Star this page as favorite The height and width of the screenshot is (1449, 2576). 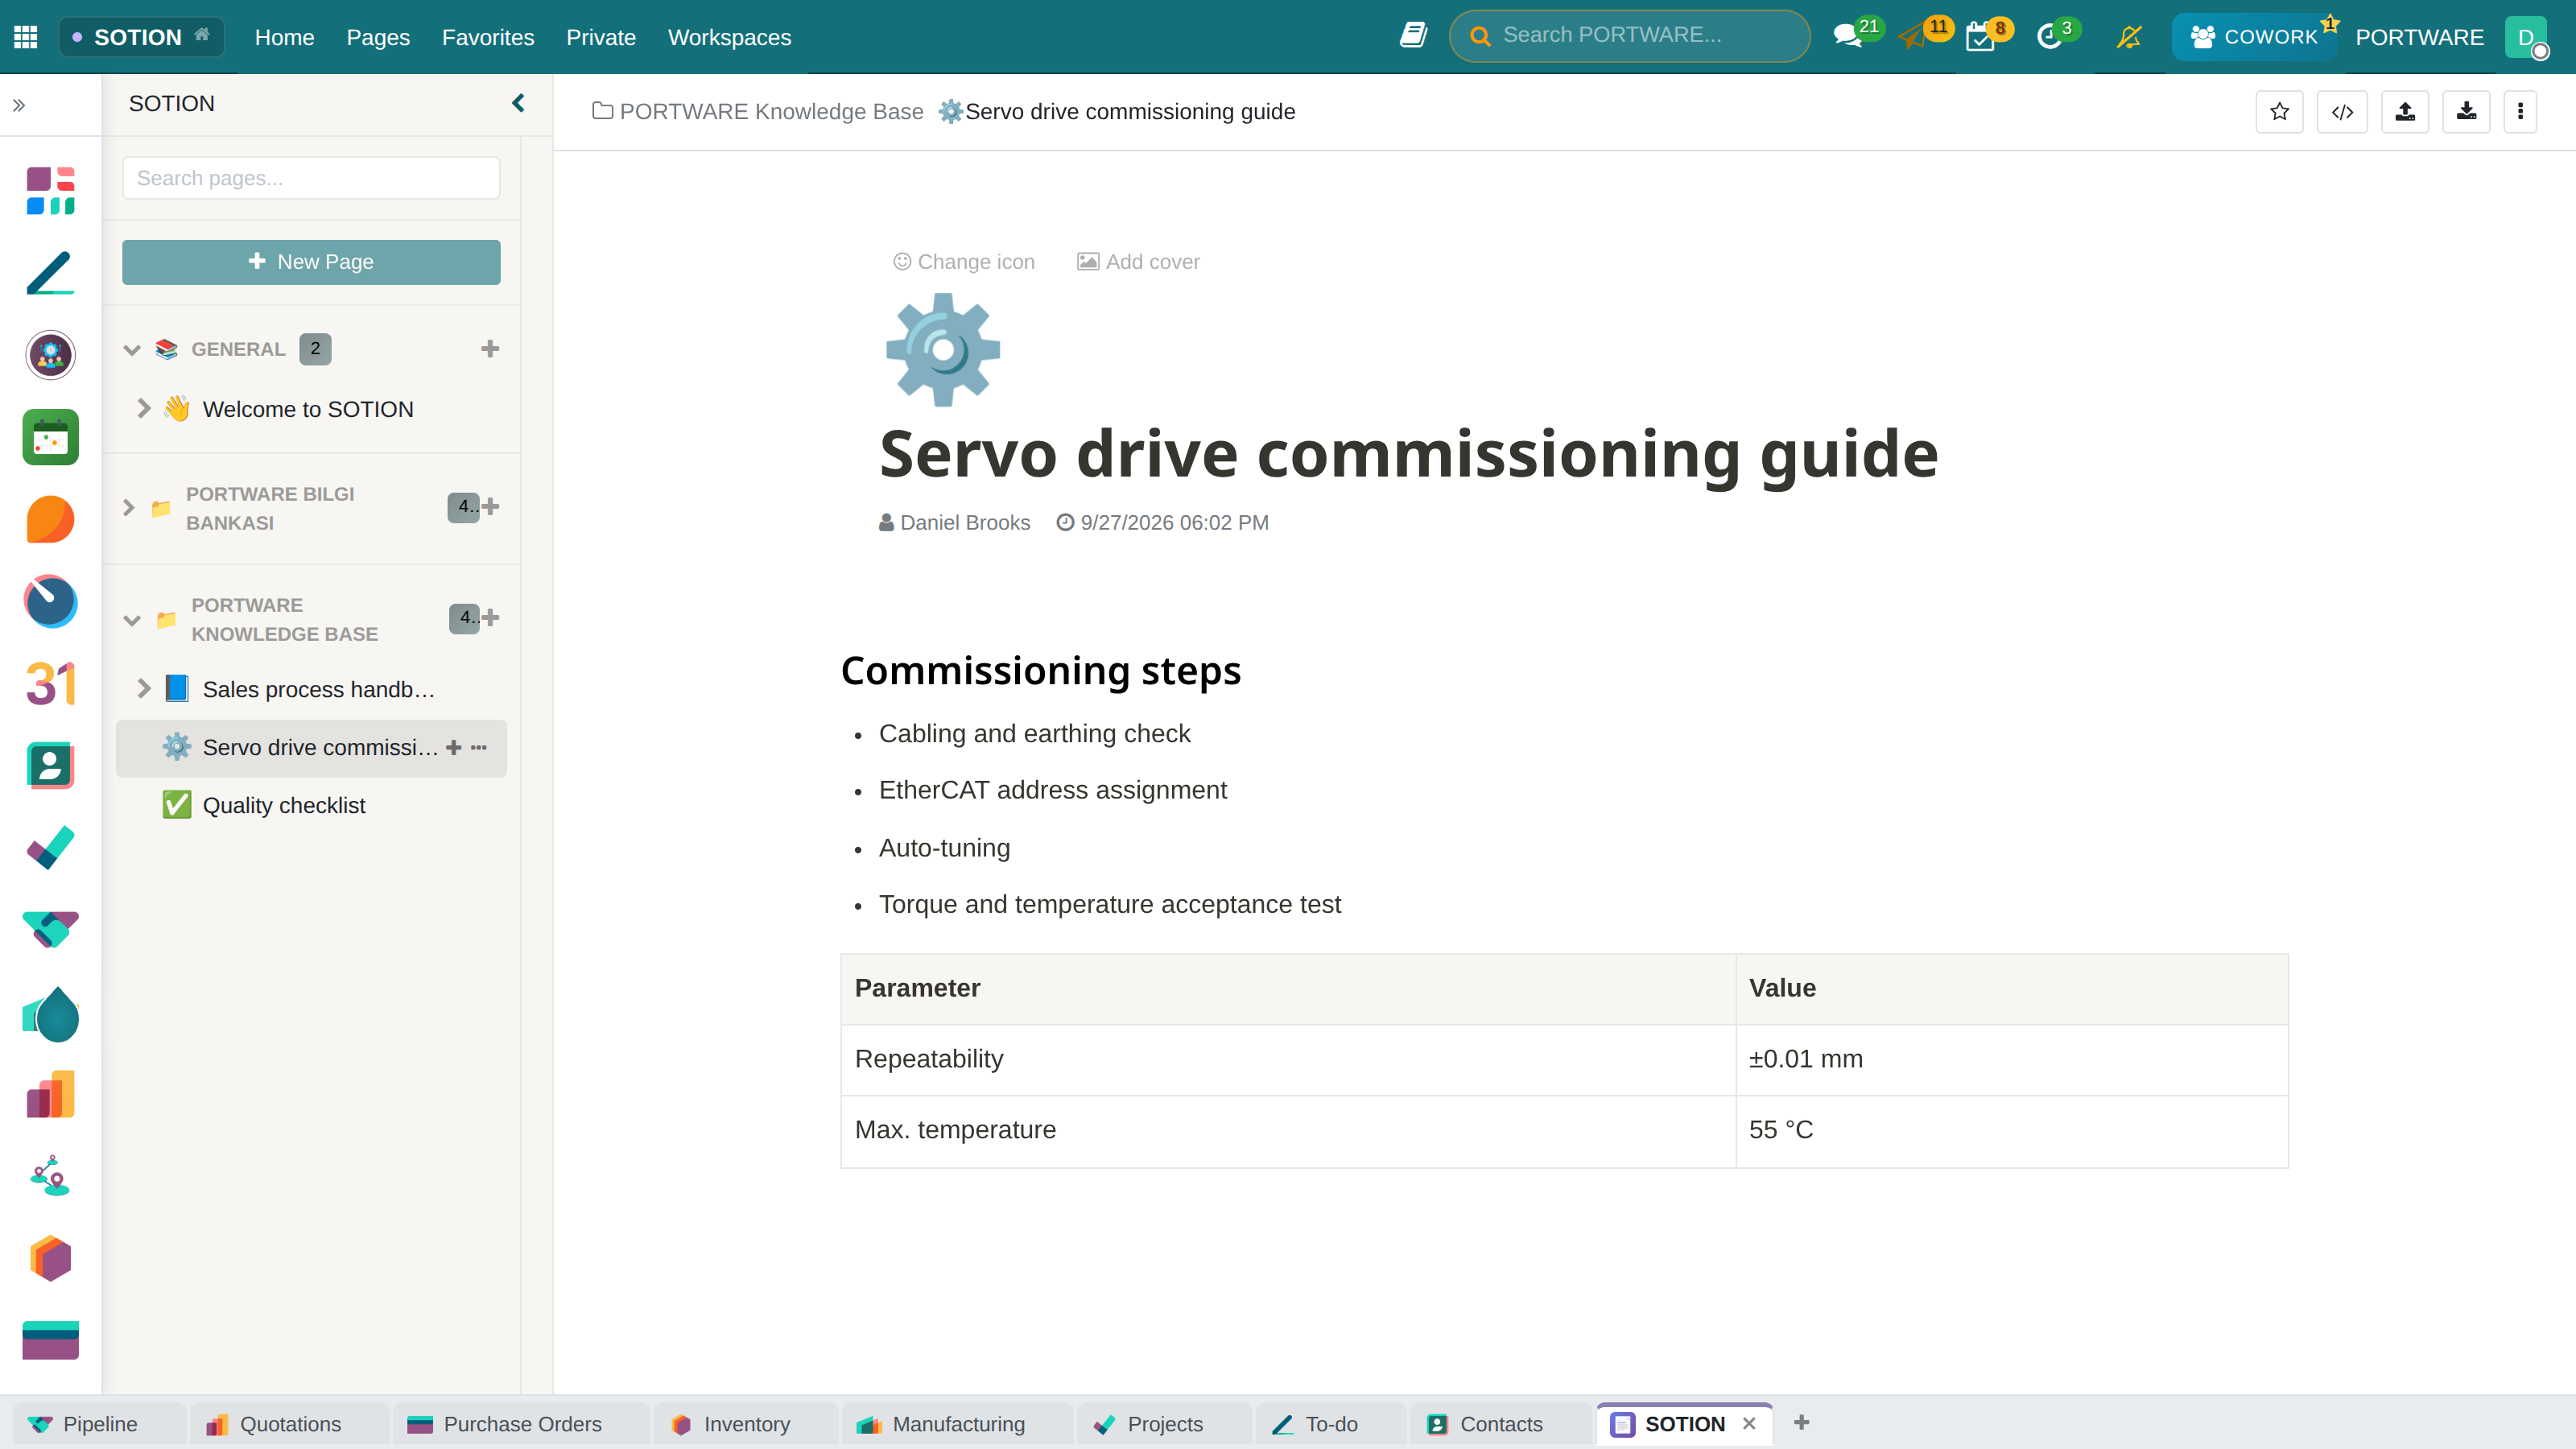pyautogui.click(x=2279, y=111)
